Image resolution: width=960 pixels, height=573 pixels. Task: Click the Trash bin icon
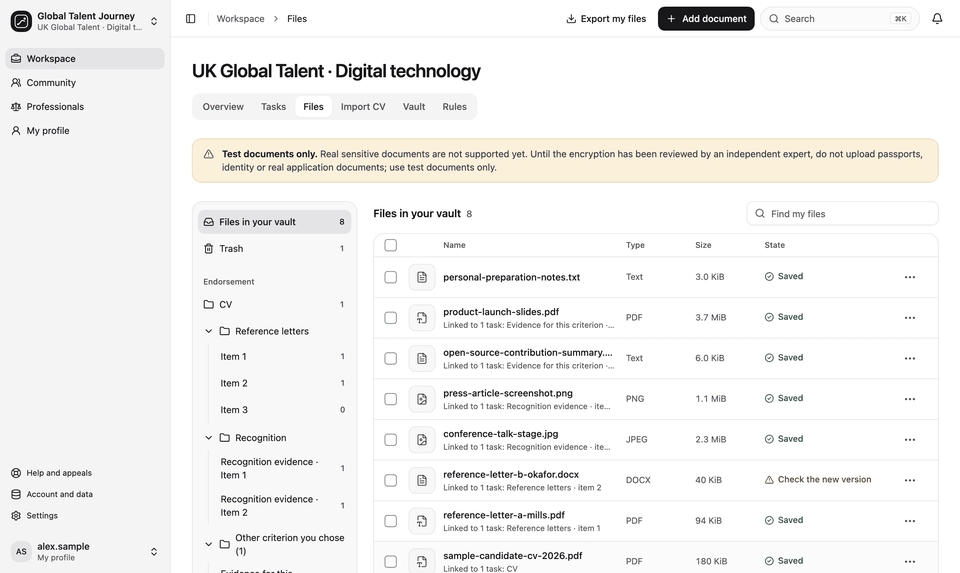click(209, 249)
